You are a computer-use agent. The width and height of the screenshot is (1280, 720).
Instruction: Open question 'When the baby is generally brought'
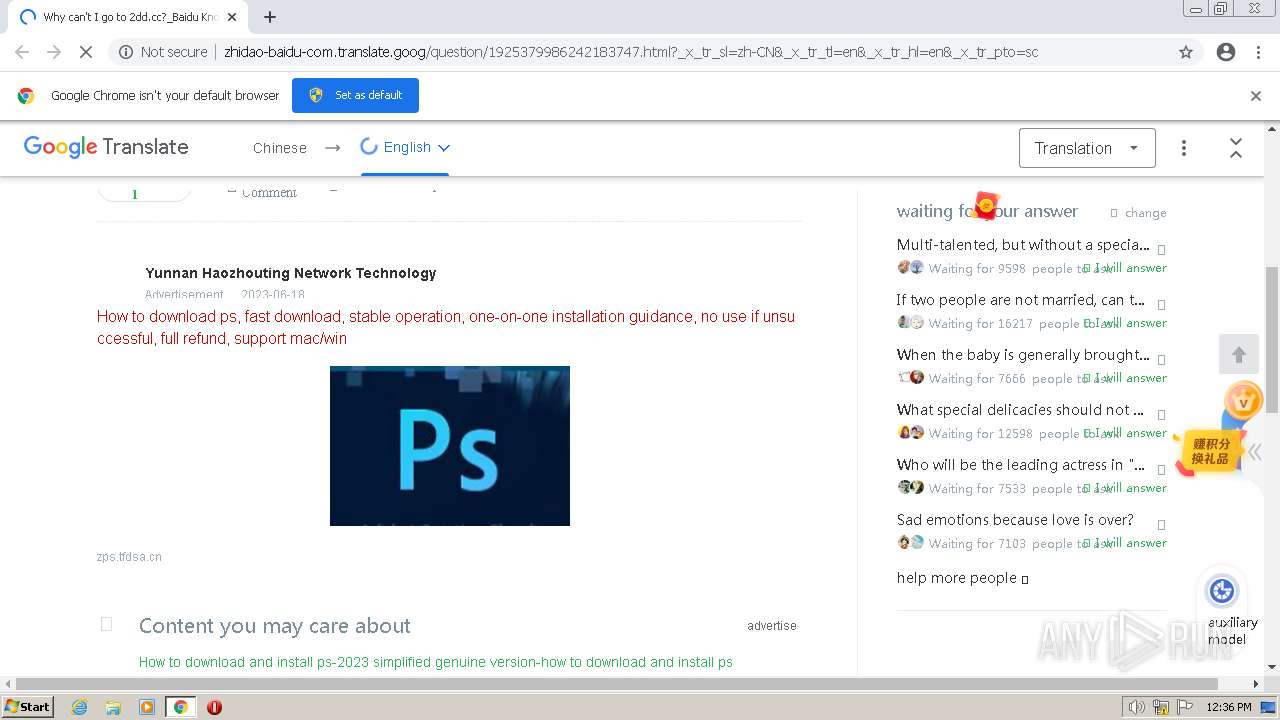click(1023, 355)
